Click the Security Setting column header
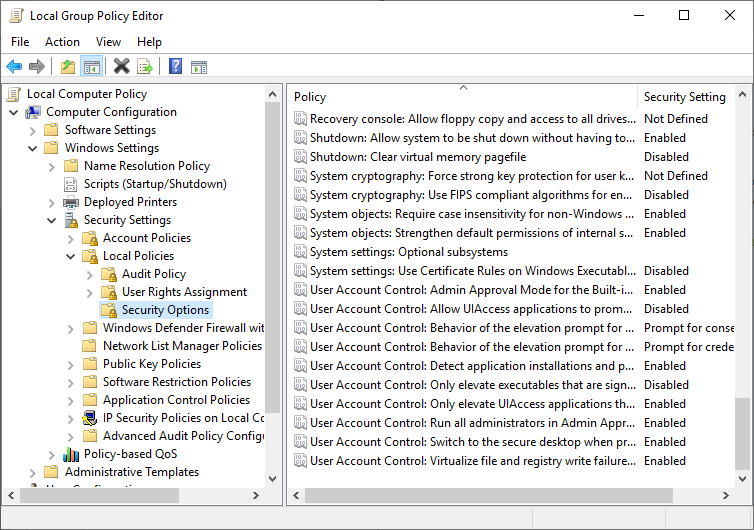 tap(685, 97)
